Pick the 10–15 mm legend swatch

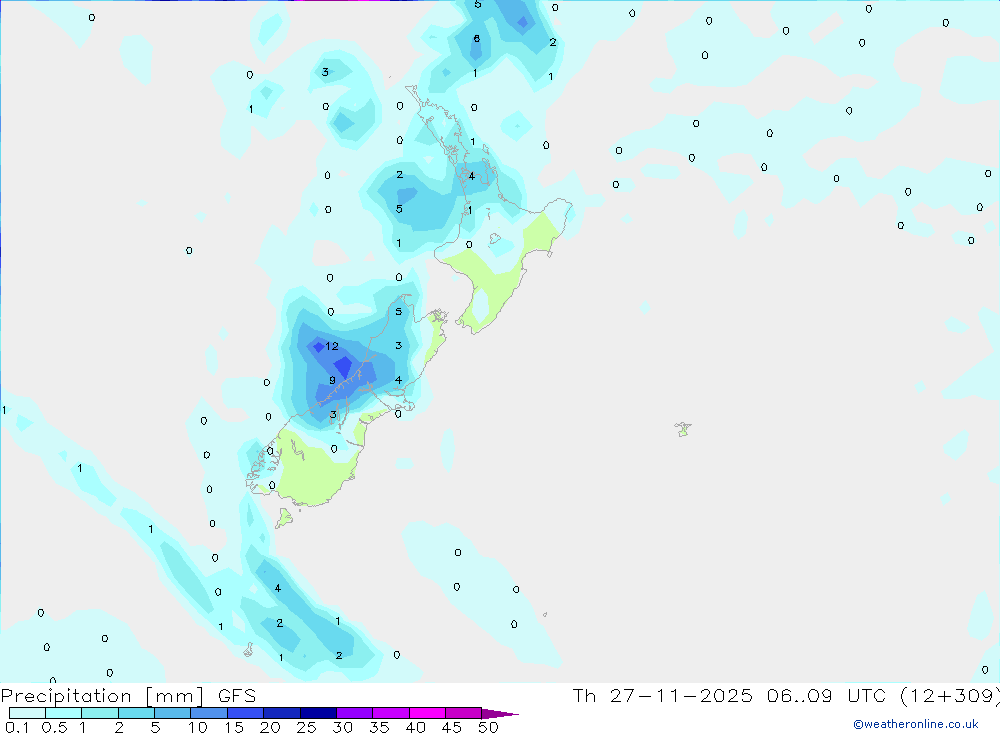click(209, 713)
